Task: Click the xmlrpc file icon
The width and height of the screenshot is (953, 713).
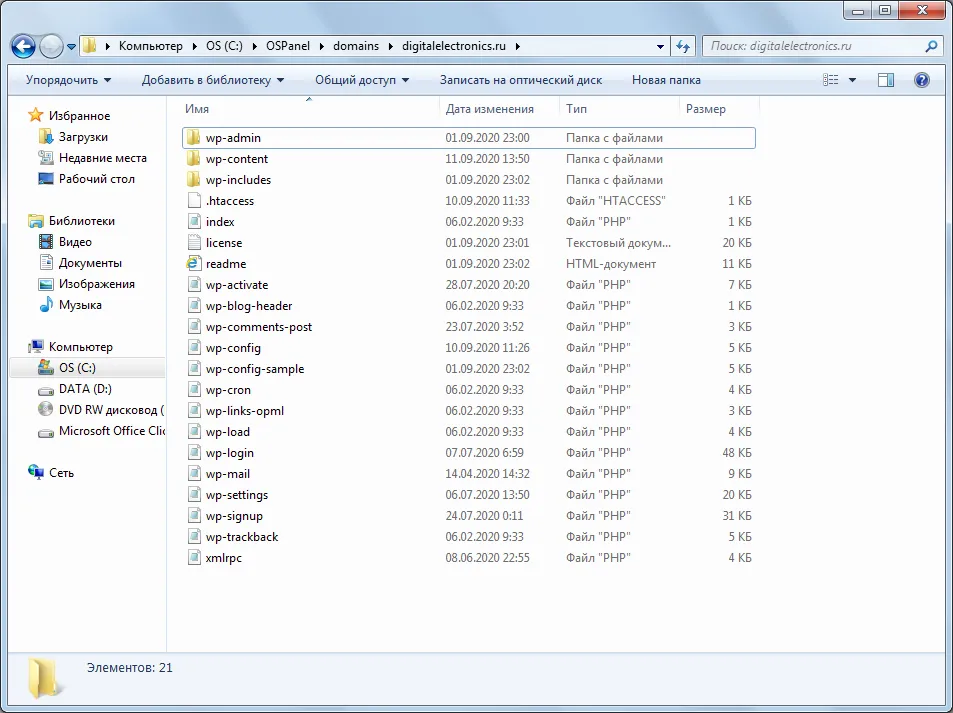Action: point(194,558)
